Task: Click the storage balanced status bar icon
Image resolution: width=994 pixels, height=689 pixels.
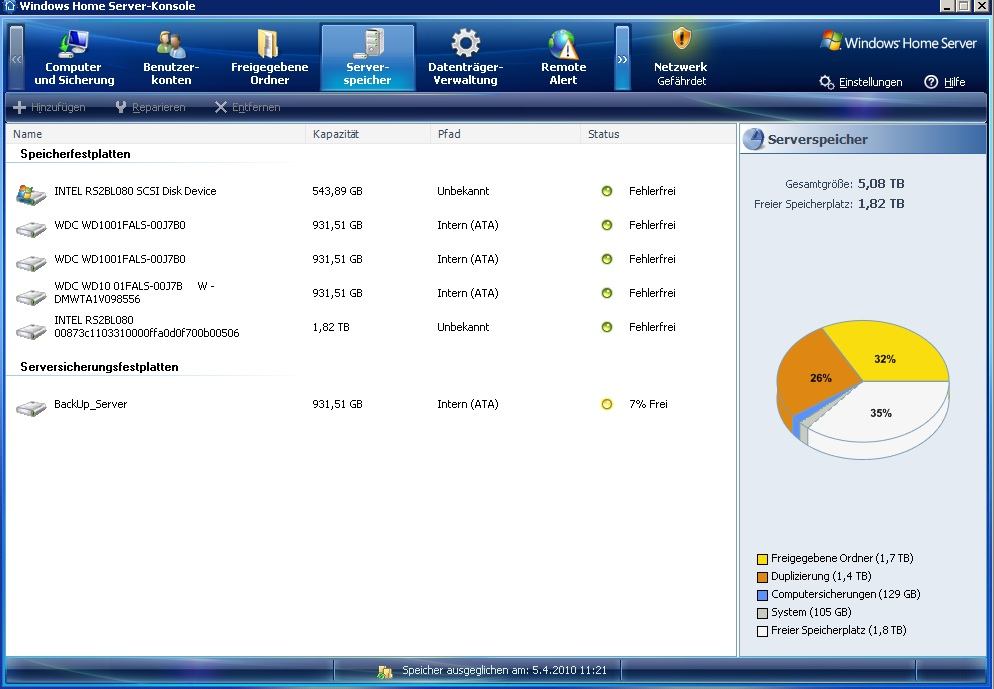Action: (385, 671)
